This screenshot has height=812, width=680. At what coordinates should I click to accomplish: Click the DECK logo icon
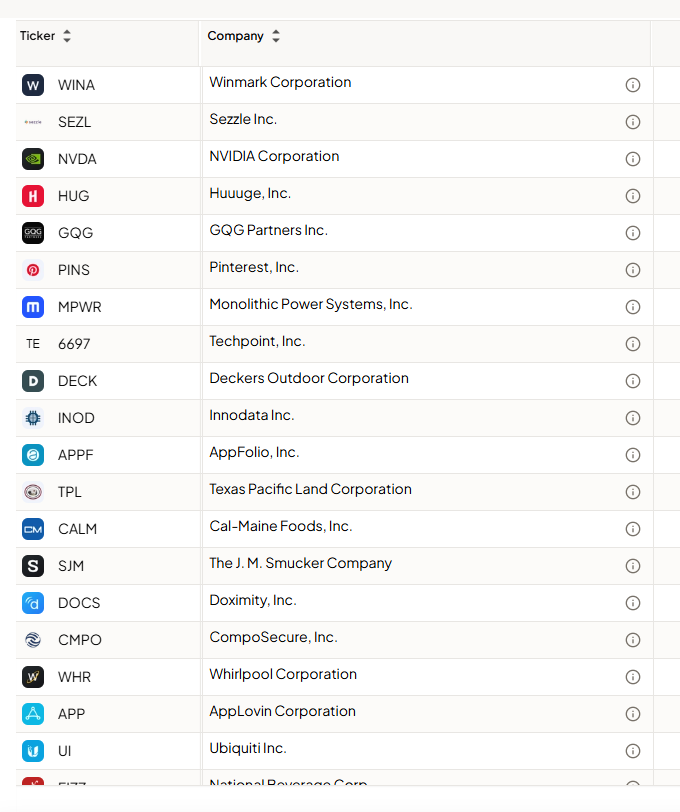(33, 381)
